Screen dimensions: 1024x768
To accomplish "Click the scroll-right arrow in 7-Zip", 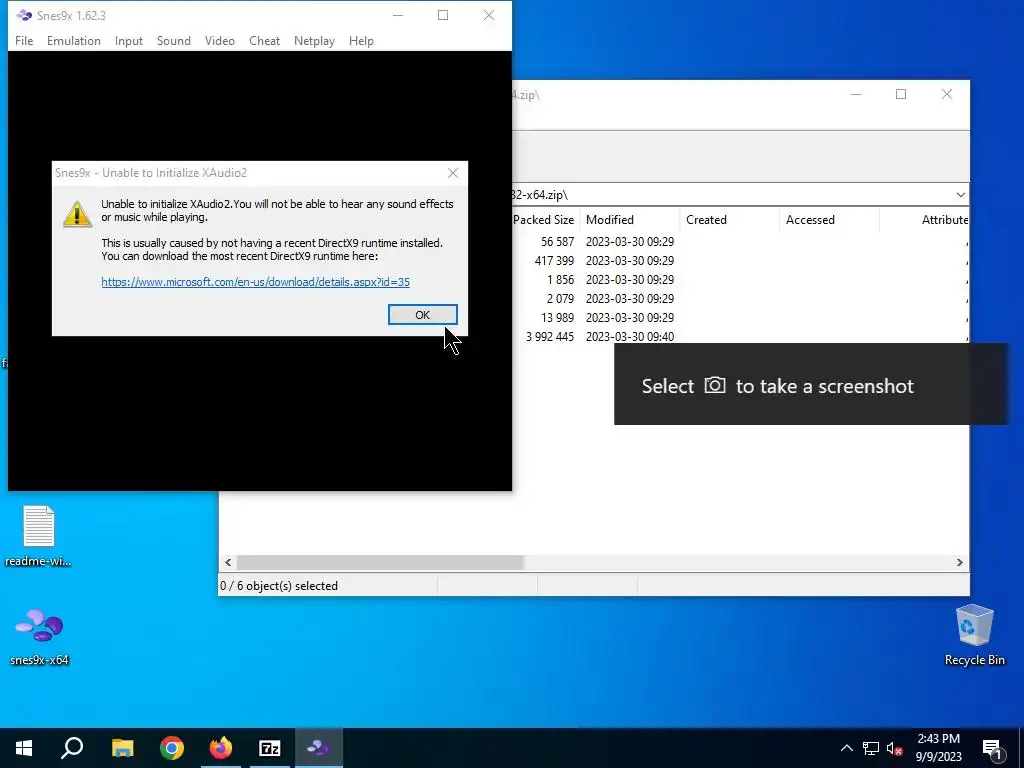I will 959,562.
